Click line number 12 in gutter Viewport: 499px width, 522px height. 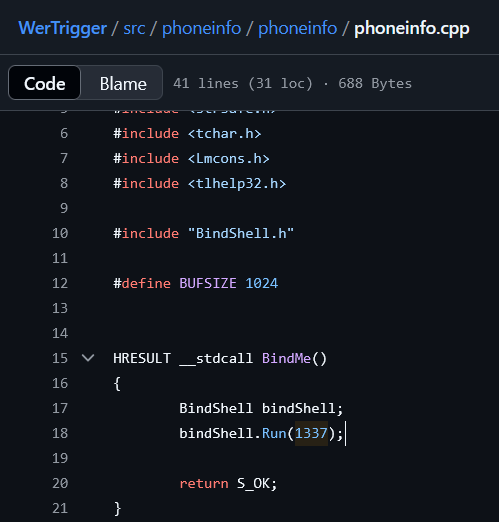click(x=60, y=283)
